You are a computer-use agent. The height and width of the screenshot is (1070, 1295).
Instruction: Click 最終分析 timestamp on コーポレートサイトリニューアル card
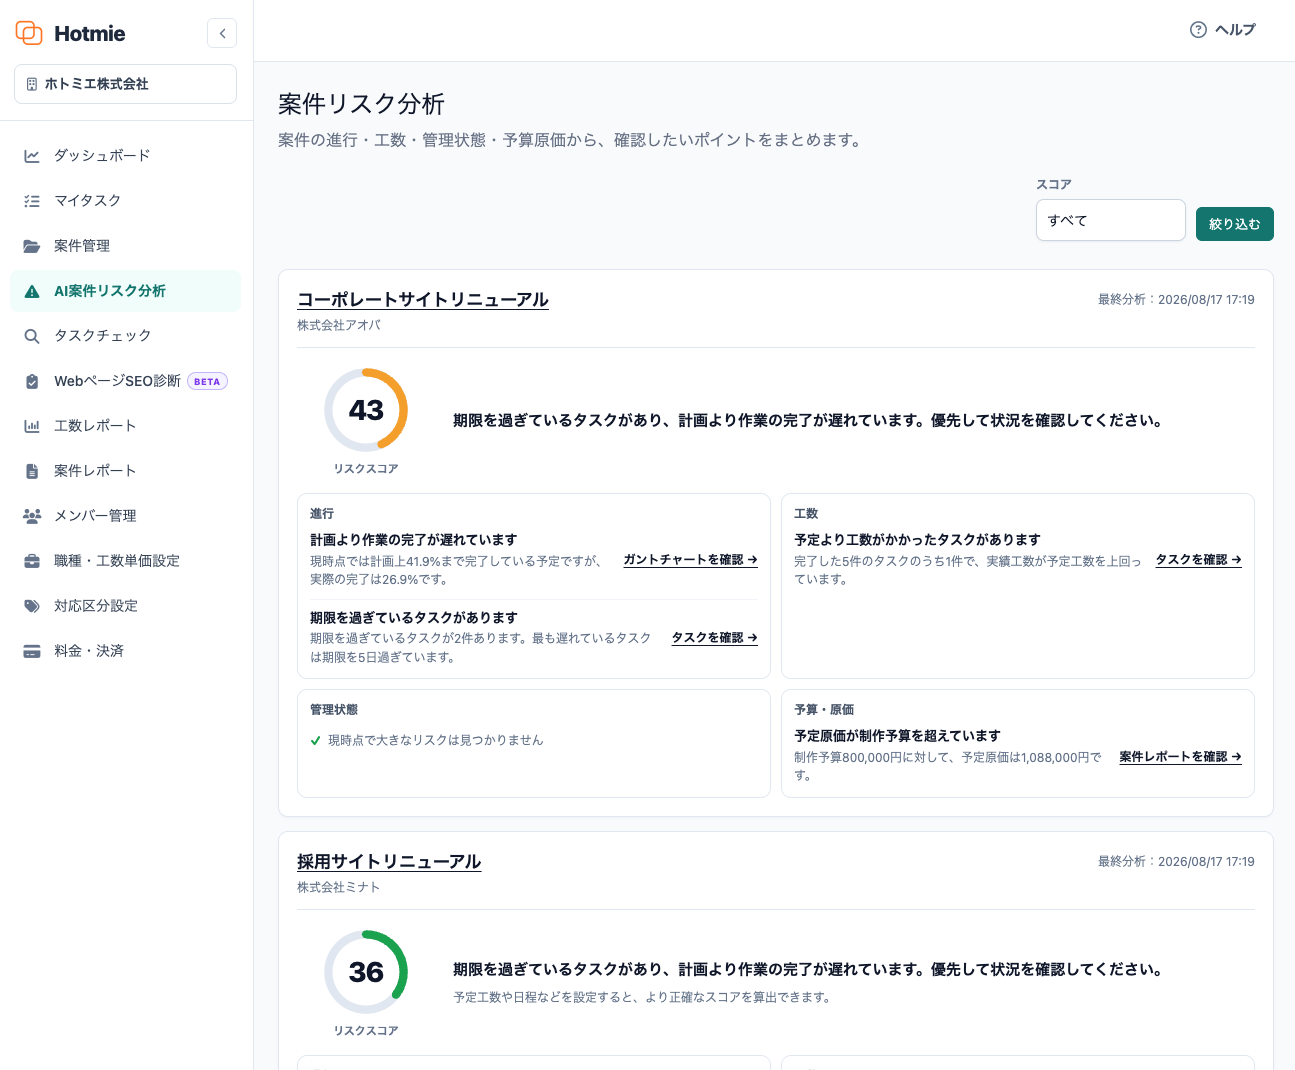click(1176, 299)
